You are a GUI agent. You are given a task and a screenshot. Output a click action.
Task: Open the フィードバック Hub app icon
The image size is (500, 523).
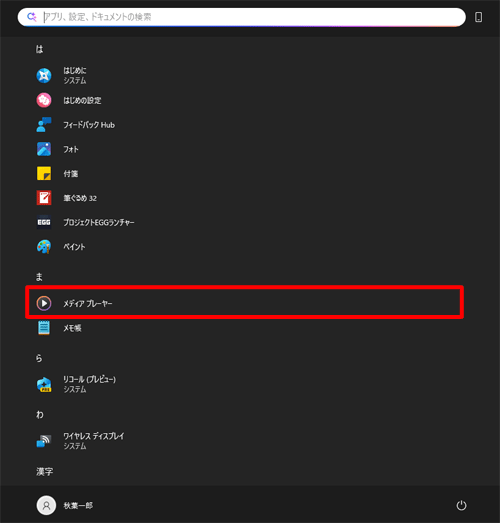pos(44,125)
